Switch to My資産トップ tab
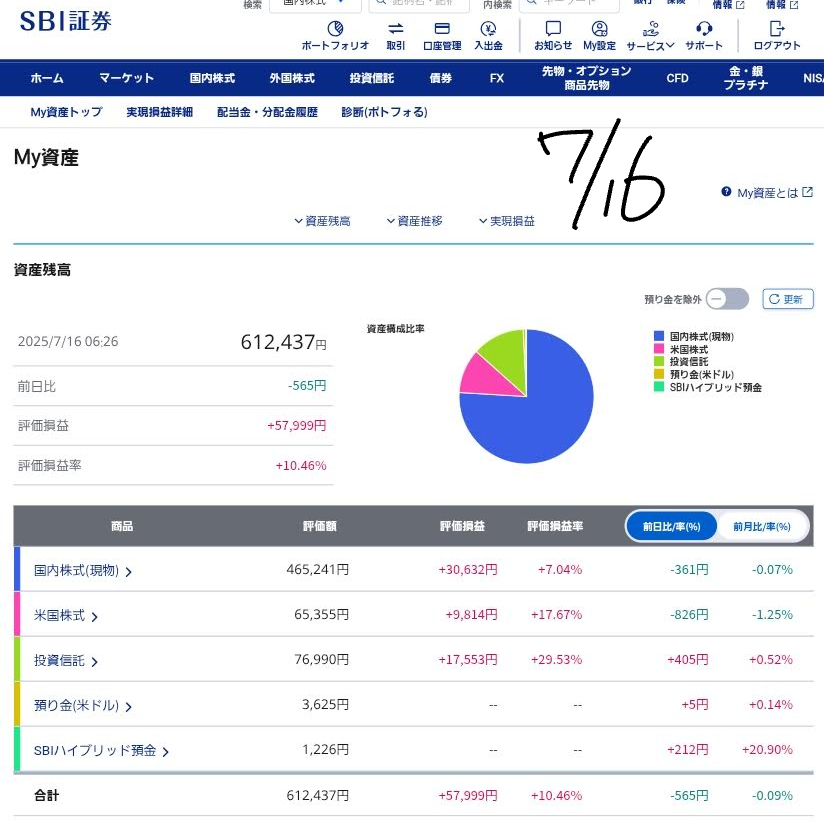Viewport: 824px width, 827px height. [x=66, y=112]
